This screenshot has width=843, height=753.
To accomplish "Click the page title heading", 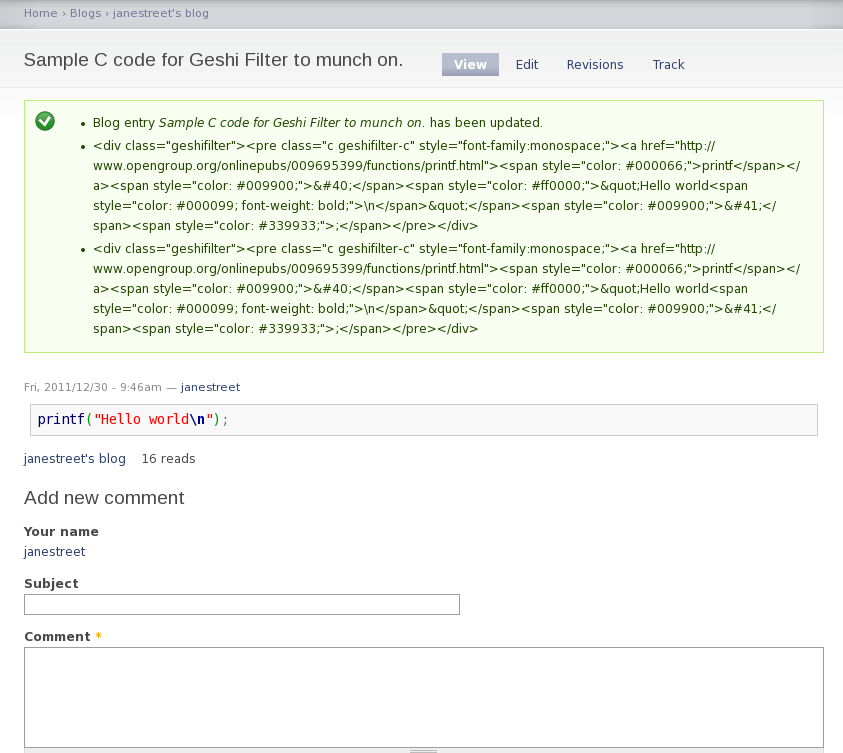I will (x=213, y=60).
